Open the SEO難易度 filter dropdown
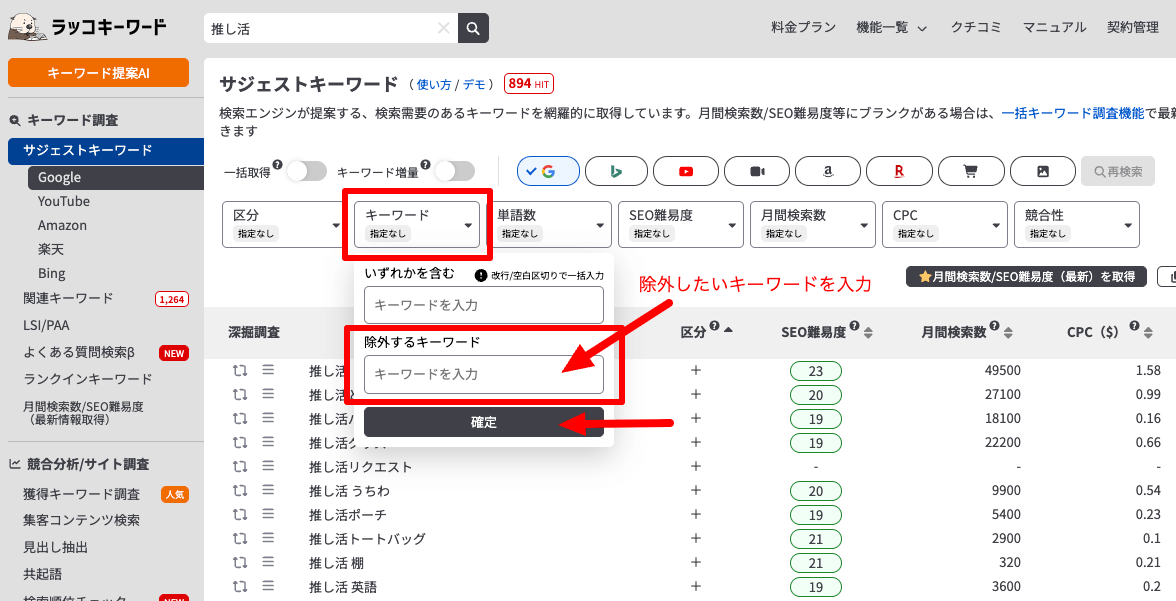The height and width of the screenshot is (601, 1176). point(680,224)
